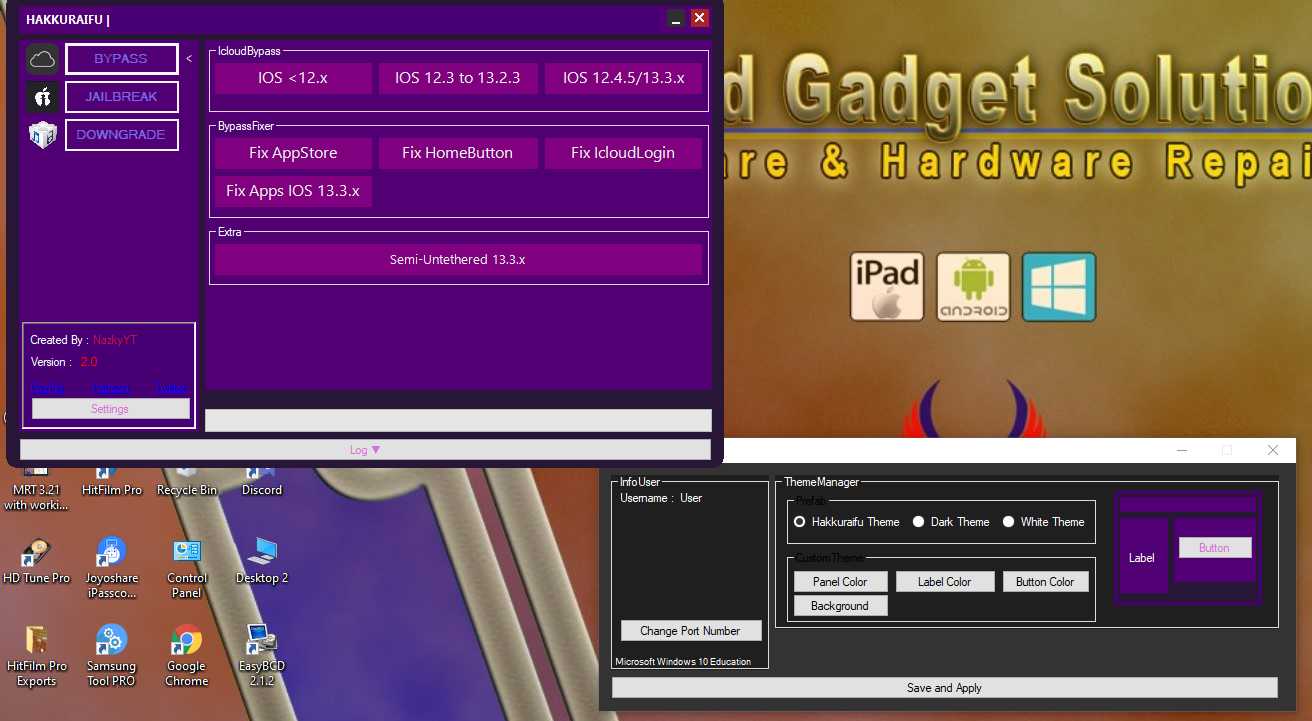Close the theme settings window

pyautogui.click(x=1272, y=450)
